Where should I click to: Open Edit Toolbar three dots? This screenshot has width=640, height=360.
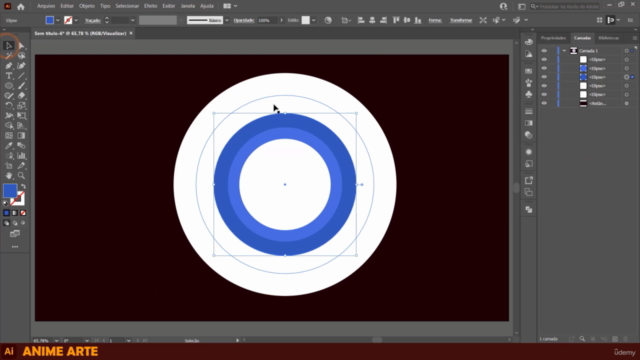tap(15, 247)
